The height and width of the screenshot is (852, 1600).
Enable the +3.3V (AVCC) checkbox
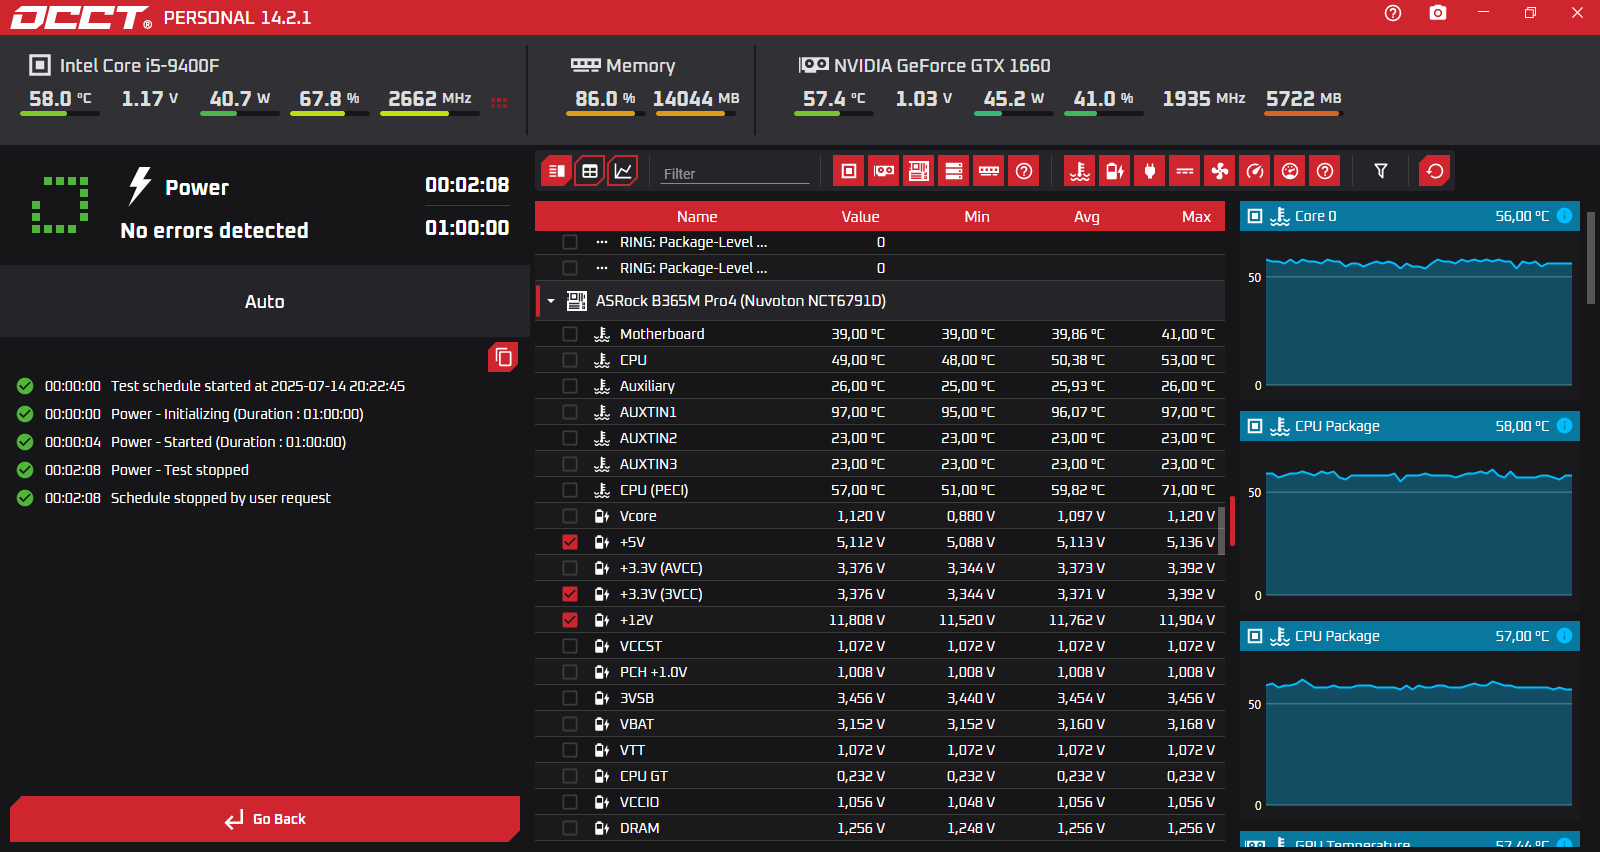(570, 568)
